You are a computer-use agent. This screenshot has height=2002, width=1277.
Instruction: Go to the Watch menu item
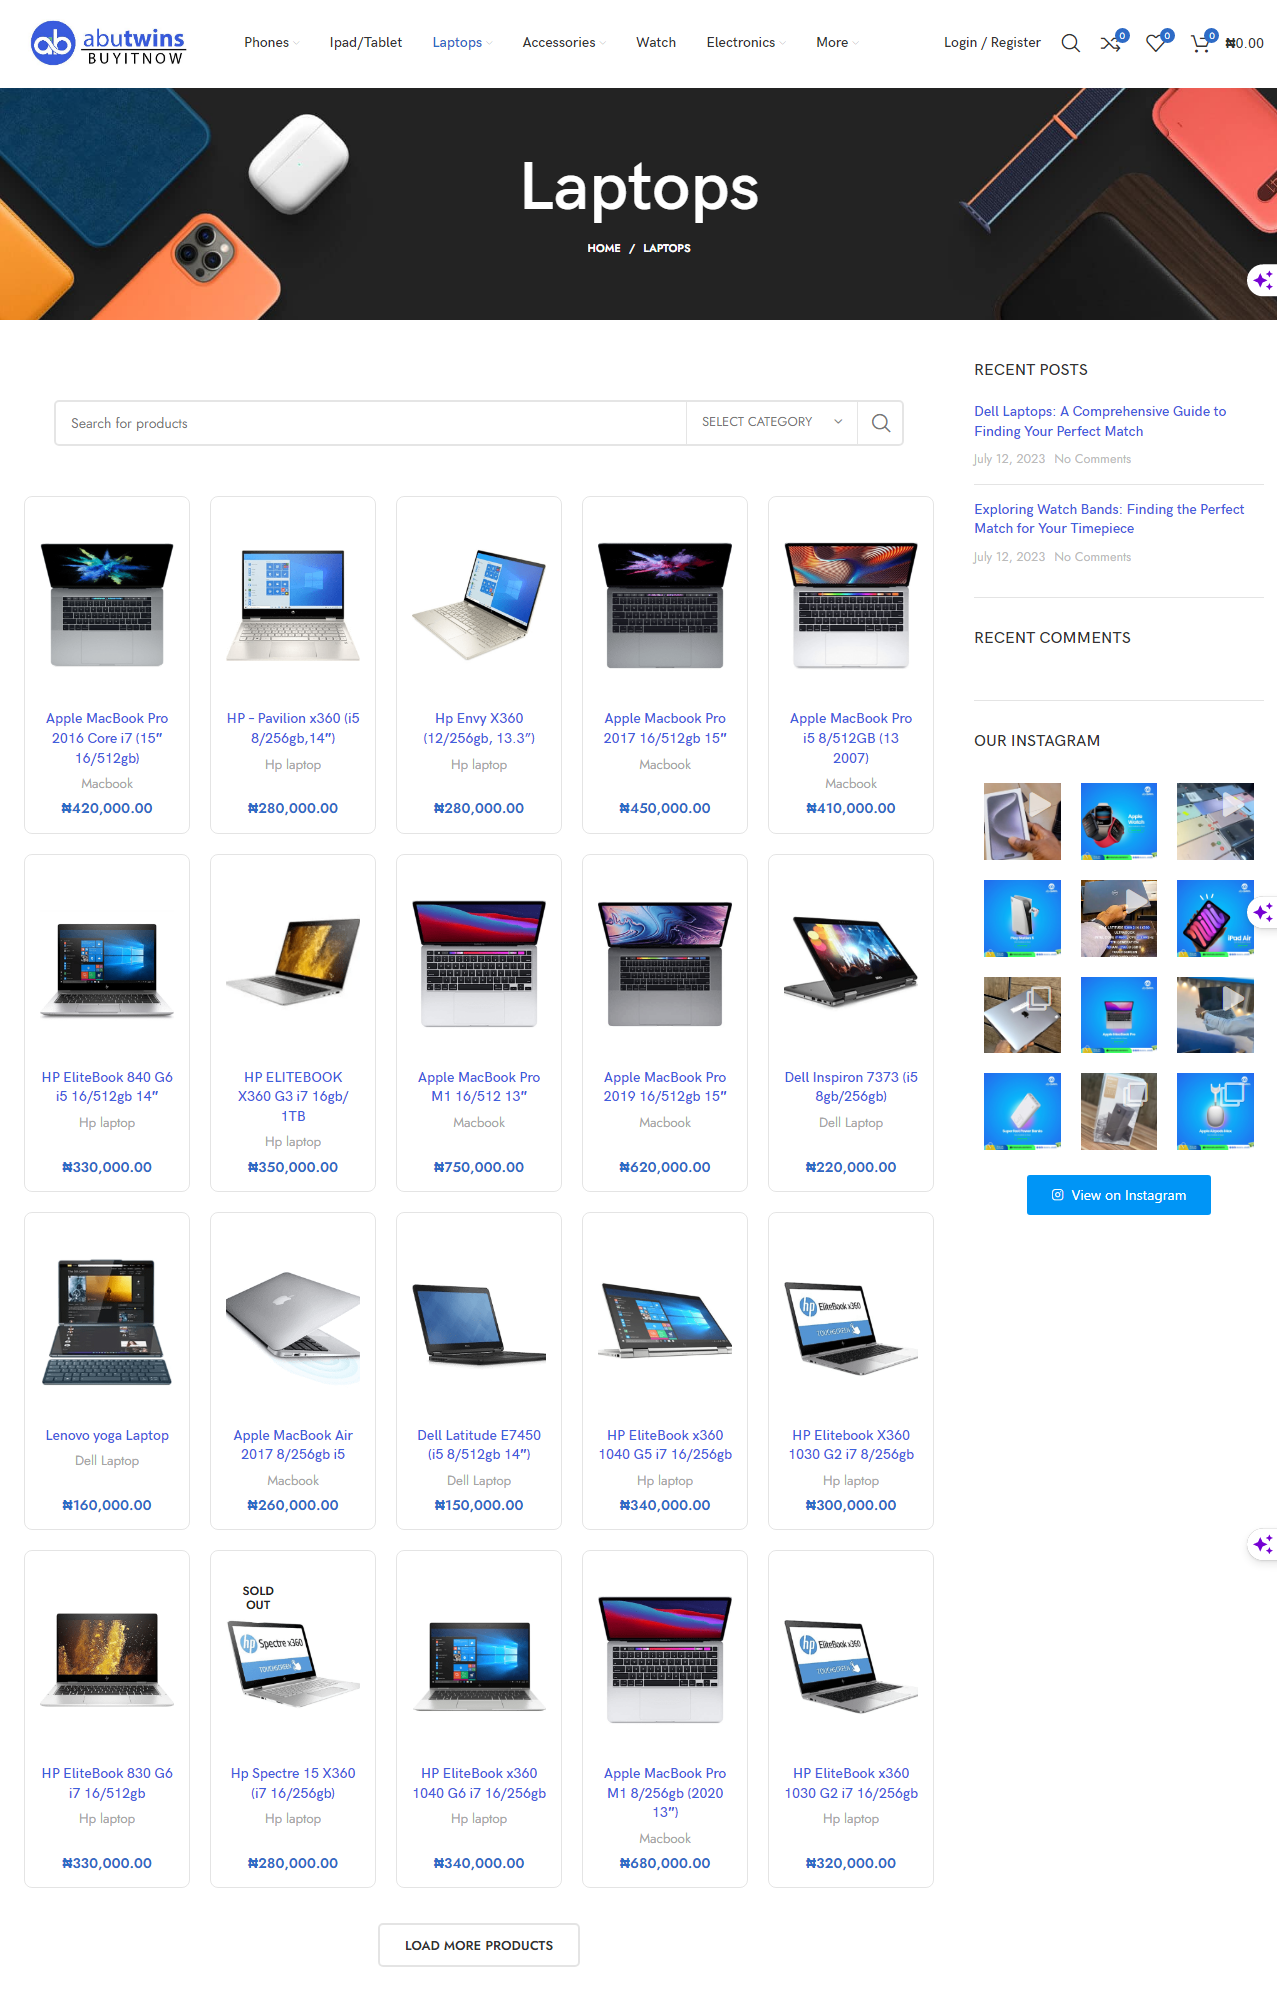(656, 43)
